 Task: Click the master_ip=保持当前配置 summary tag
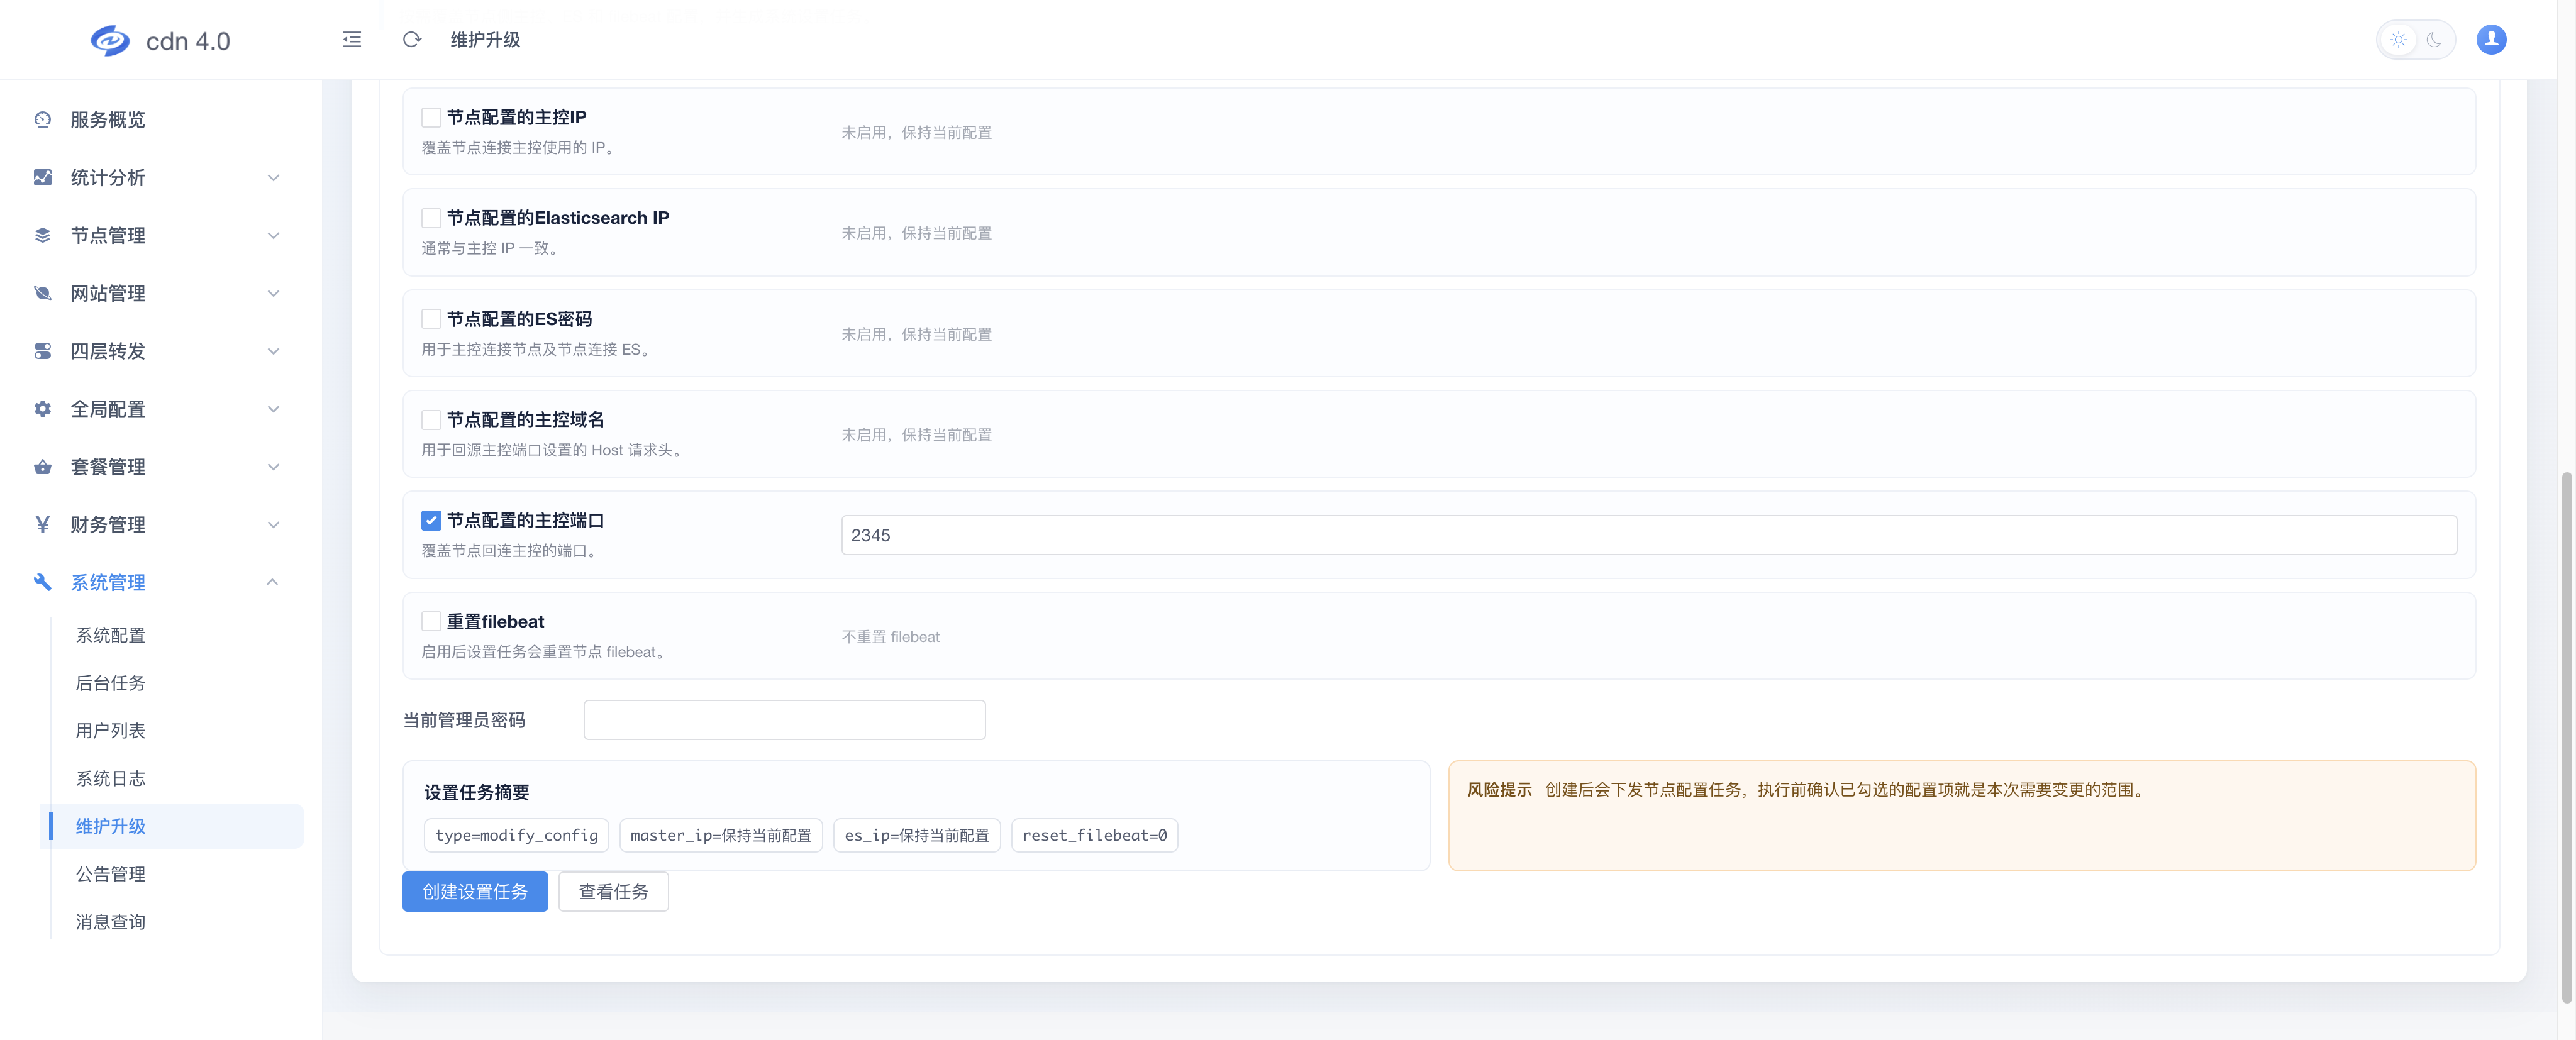point(721,836)
